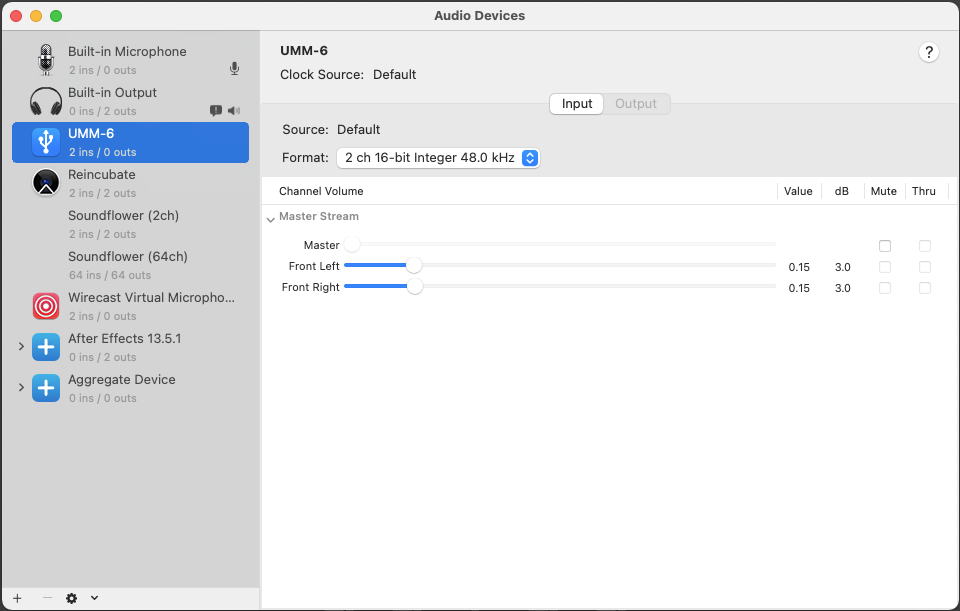This screenshot has height=611, width=960.
Task: Click the After Effects 13.5.1 plus icon
Action: click(x=46, y=347)
